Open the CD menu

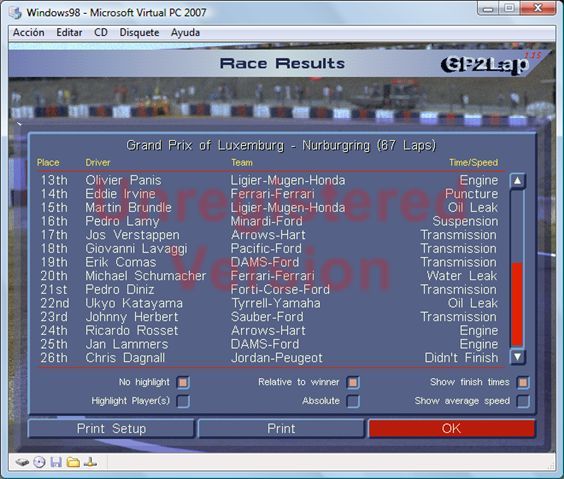[x=101, y=32]
